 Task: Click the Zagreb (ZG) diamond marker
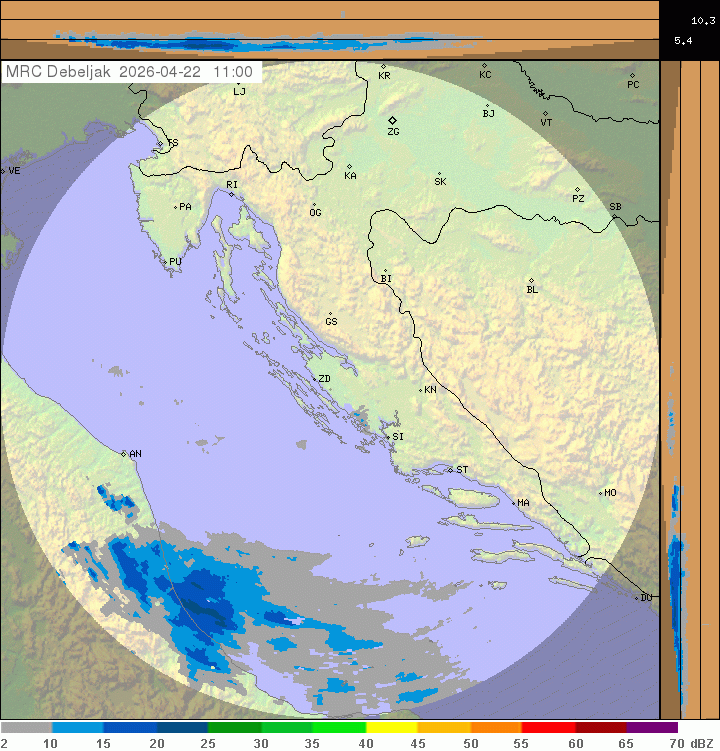coord(392,120)
